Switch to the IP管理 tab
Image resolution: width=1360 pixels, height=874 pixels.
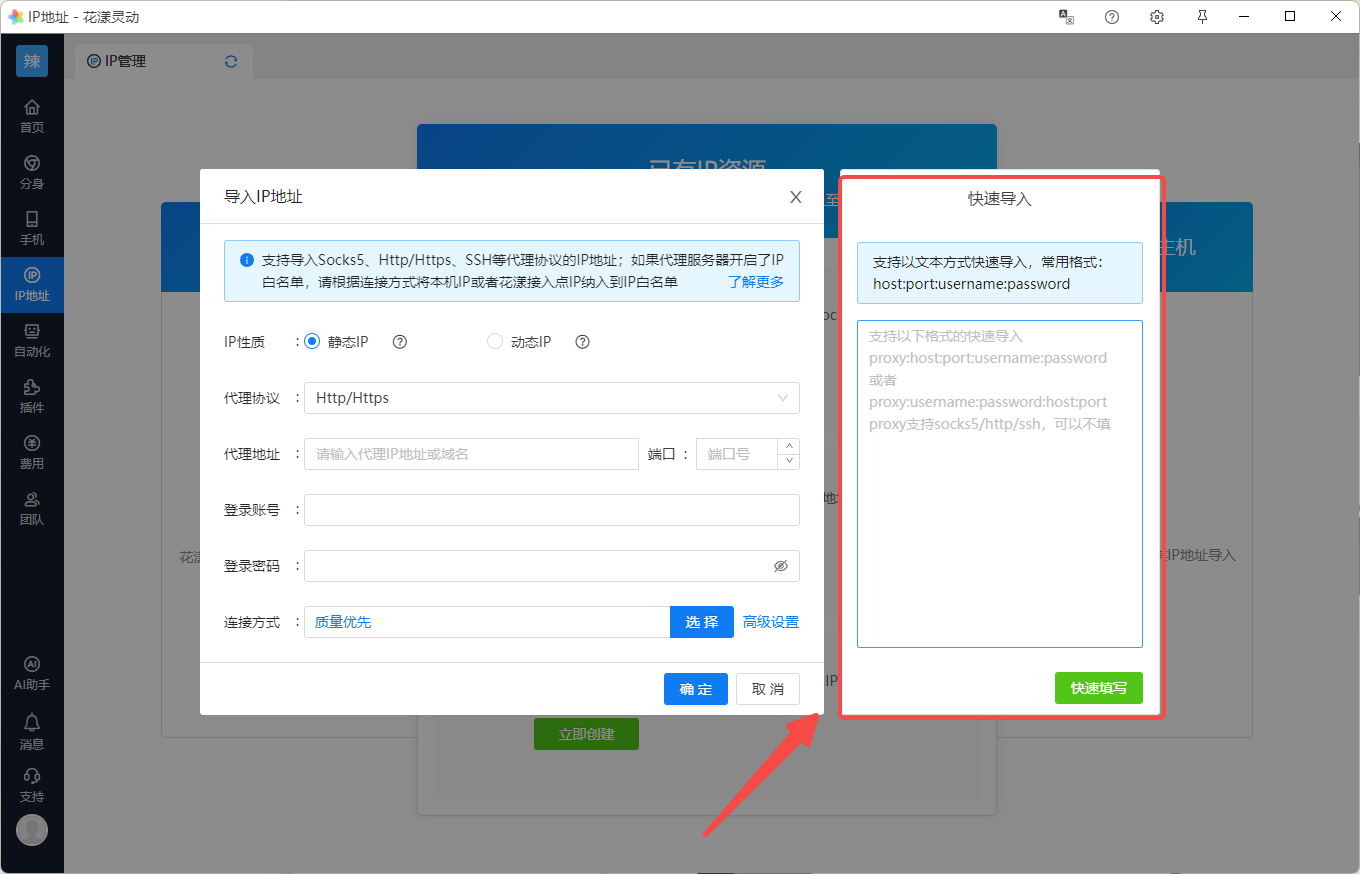point(125,61)
